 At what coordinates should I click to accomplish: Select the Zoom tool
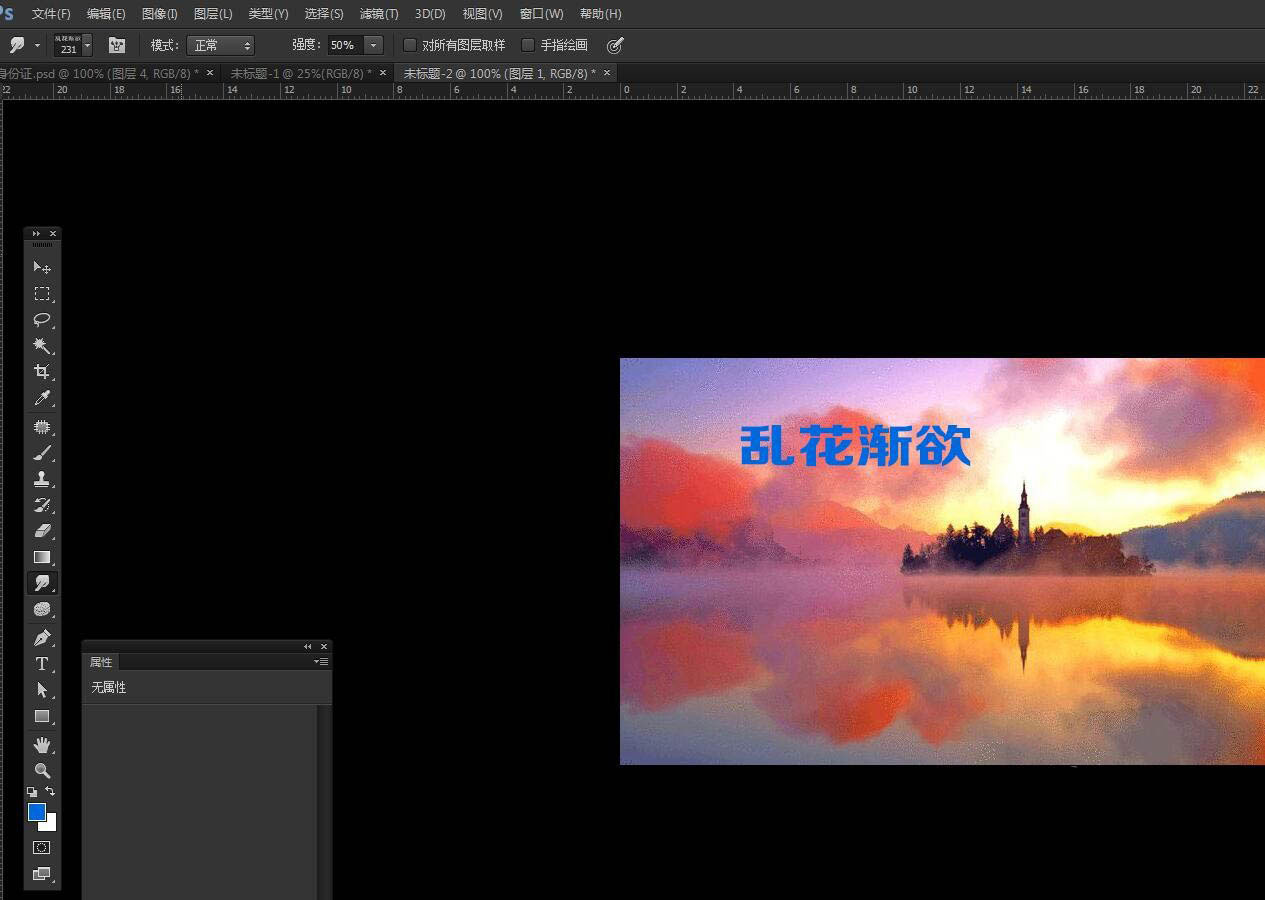[x=42, y=771]
